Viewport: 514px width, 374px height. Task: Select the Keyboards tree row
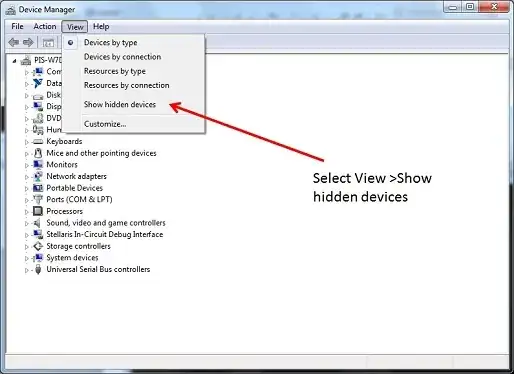[x=64, y=141]
